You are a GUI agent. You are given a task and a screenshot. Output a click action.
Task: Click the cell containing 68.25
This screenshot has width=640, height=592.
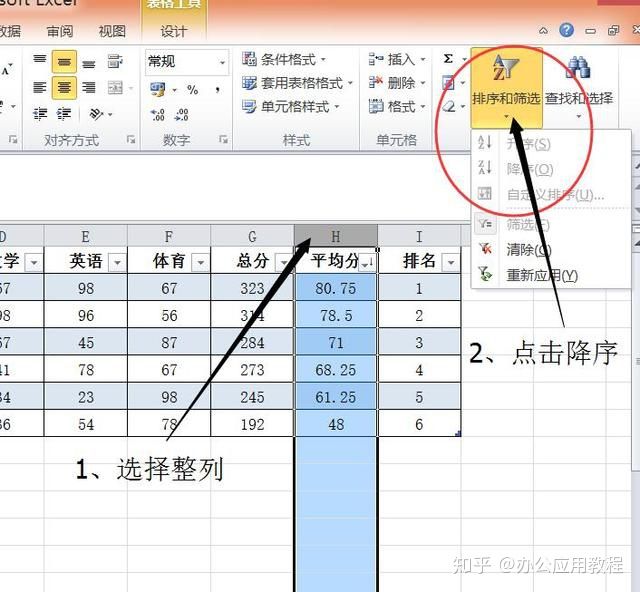point(336,370)
